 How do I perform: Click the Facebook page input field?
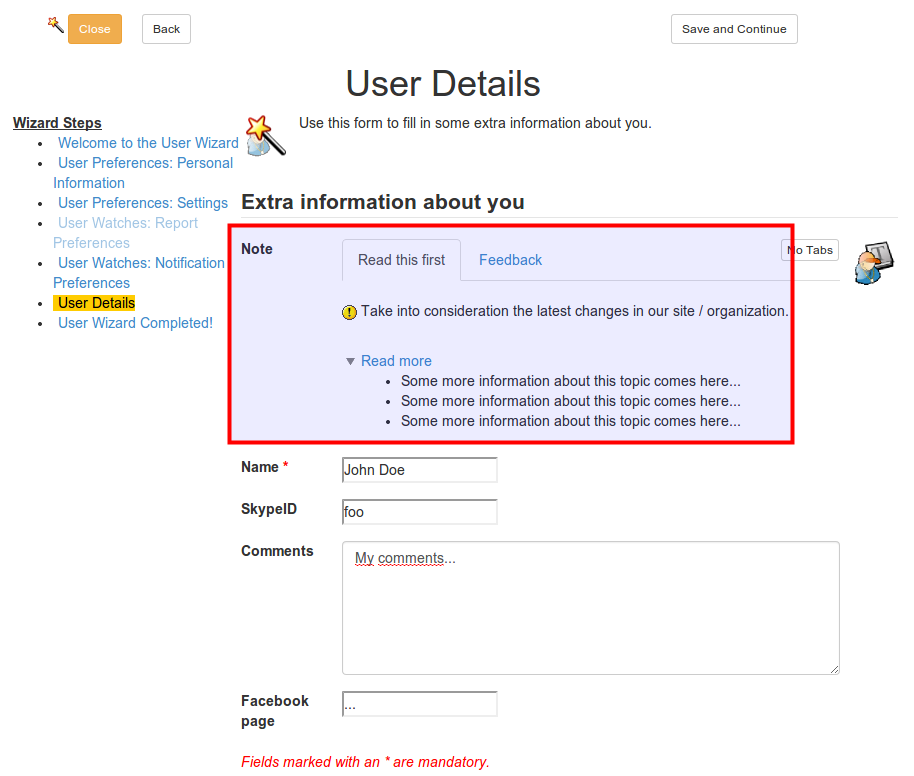click(x=419, y=705)
